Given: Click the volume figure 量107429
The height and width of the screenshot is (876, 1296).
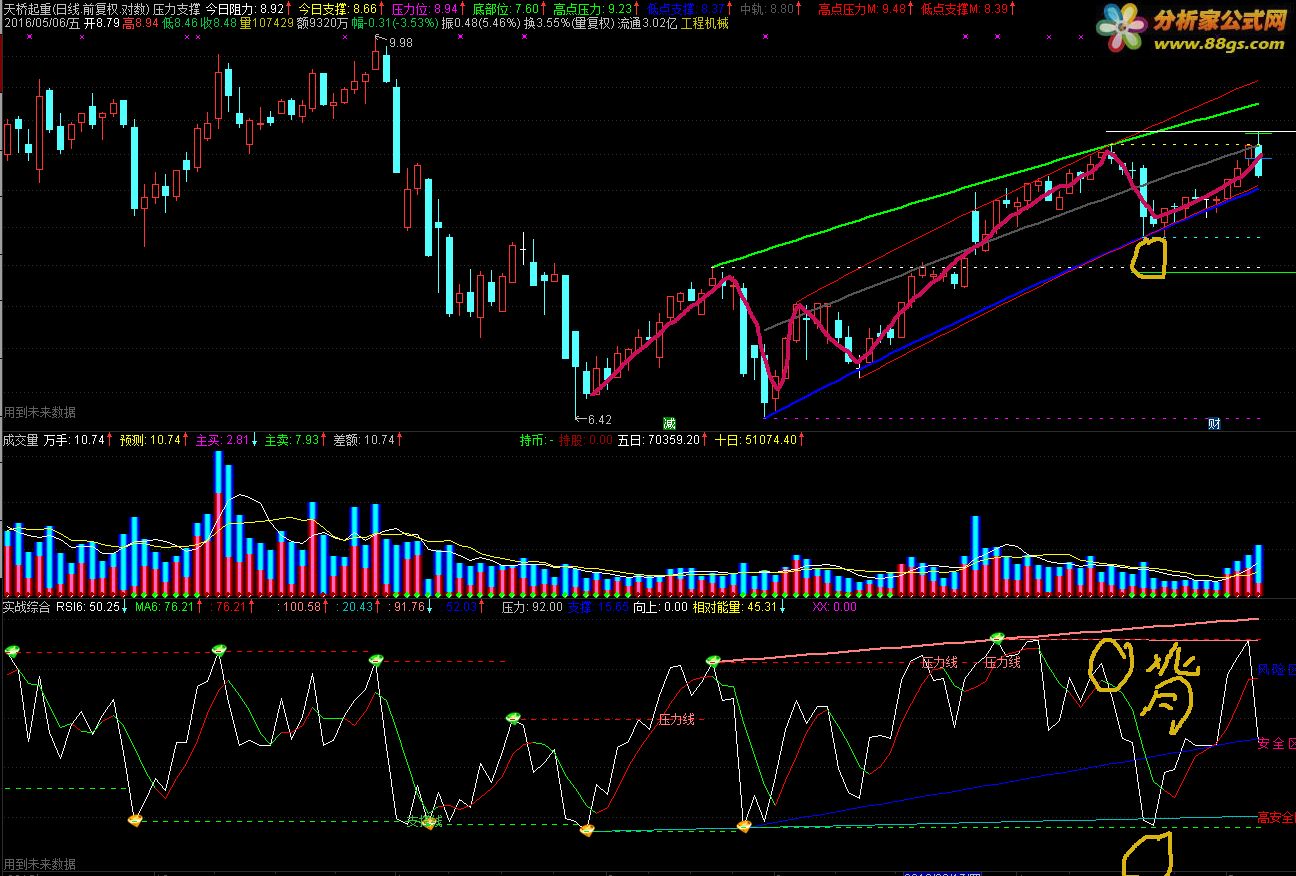Looking at the screenshot, I should click(266, 22).
